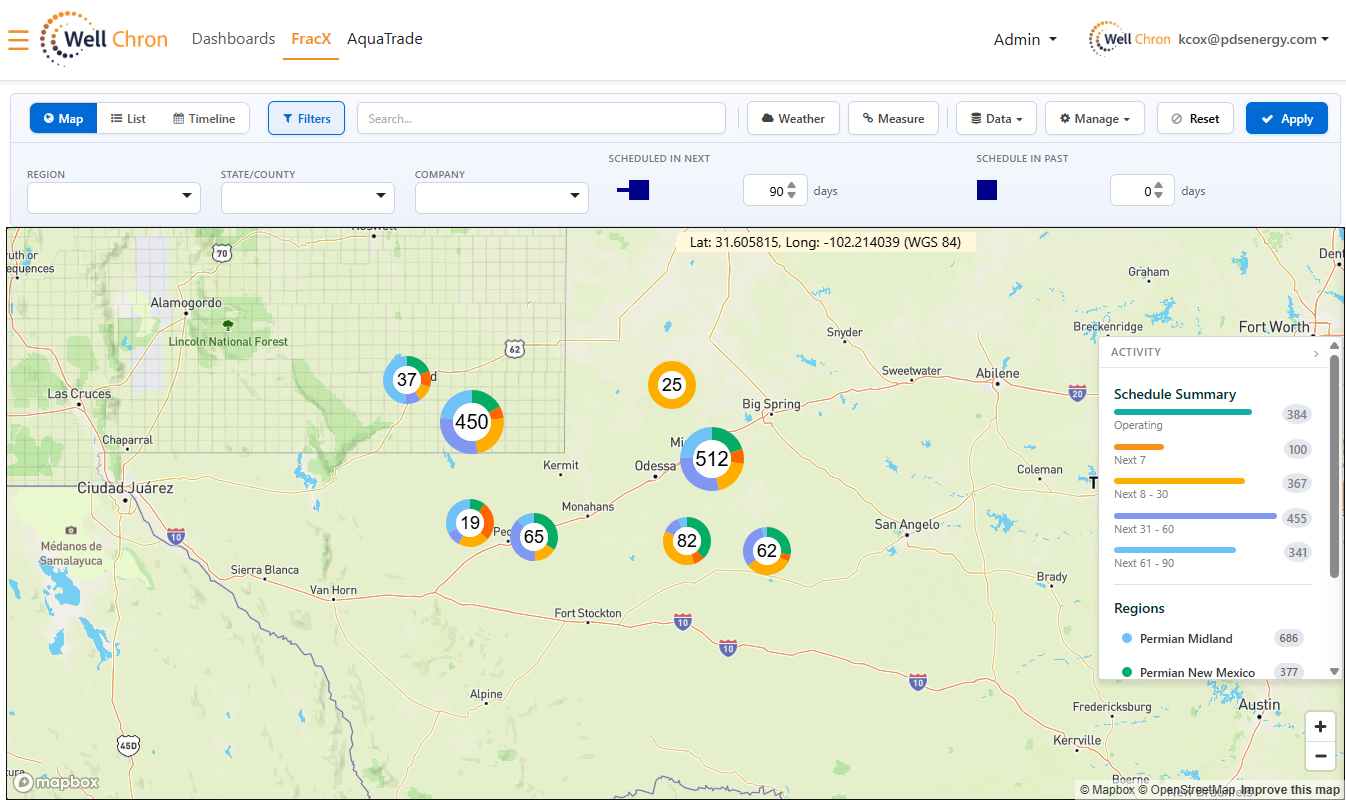Open the Manage dropdown

coord(1095,118)
